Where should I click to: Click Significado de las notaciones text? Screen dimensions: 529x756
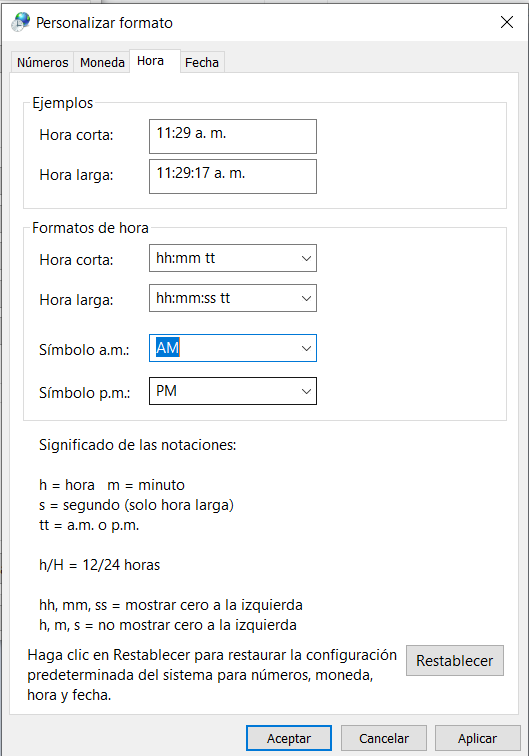[137, 445]
